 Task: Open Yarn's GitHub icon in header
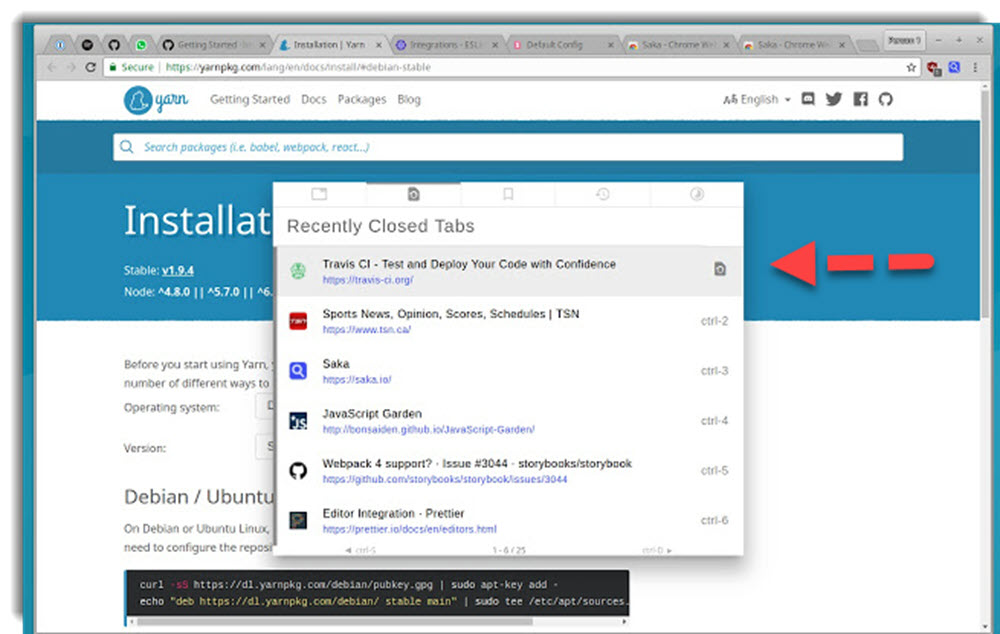coord(885,99)
